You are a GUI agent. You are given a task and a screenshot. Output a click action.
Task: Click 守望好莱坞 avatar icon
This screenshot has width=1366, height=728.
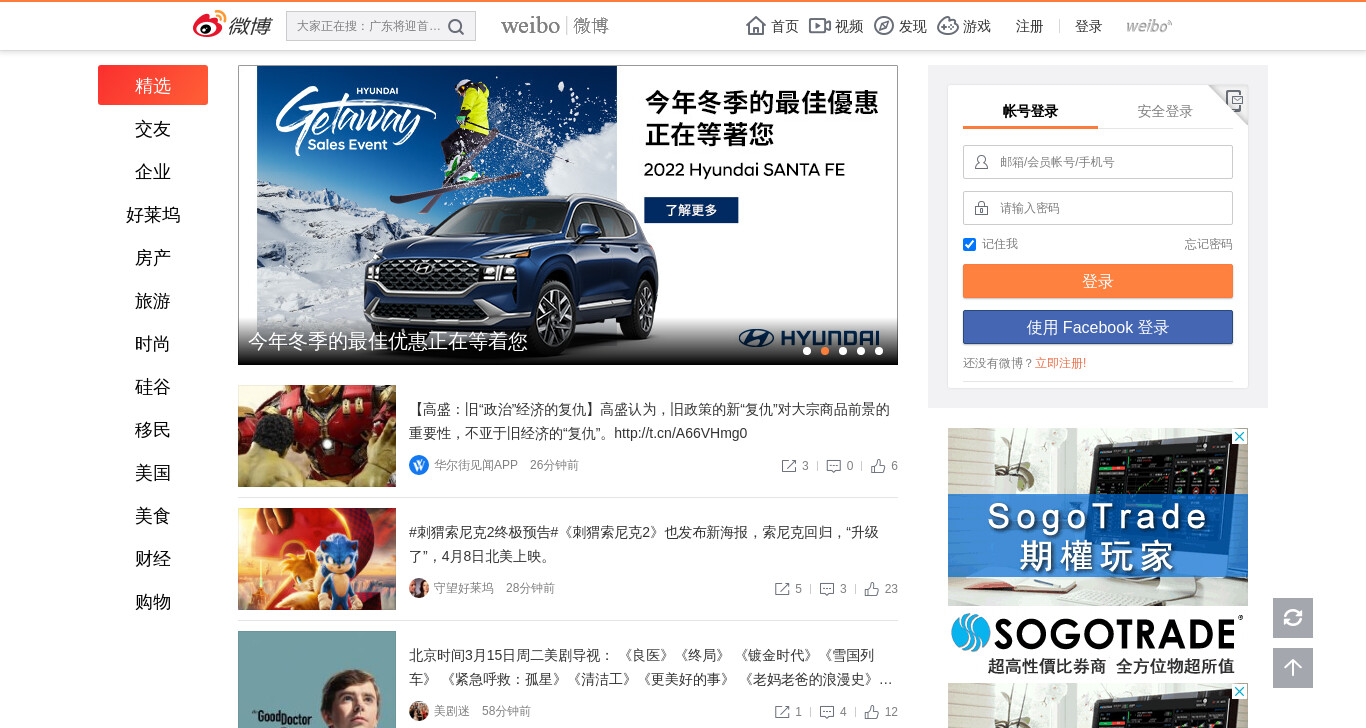click(419, 588)
